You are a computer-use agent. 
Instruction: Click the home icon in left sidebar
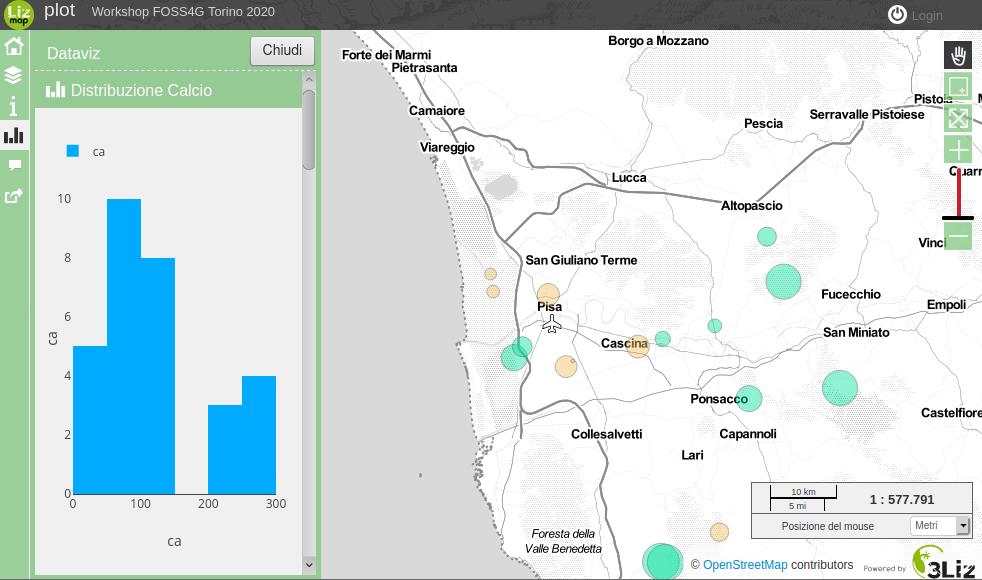coord(14,46)
